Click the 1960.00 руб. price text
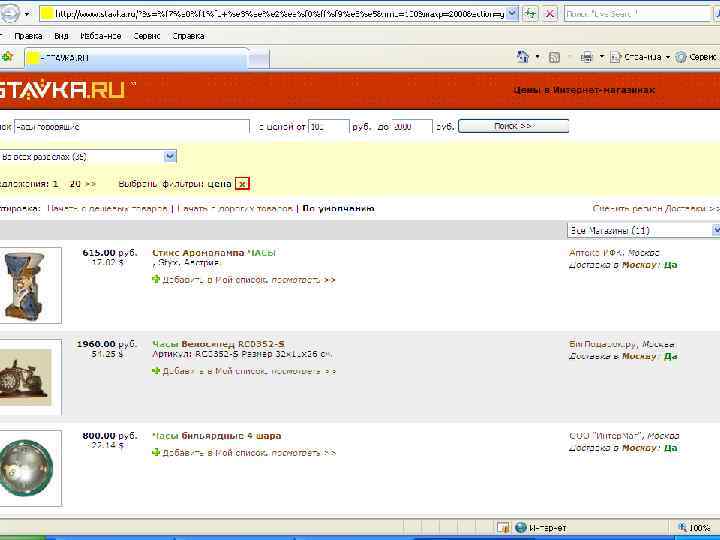Image resolution: width=720 pixels, height=540 pixels. [107, 344]
